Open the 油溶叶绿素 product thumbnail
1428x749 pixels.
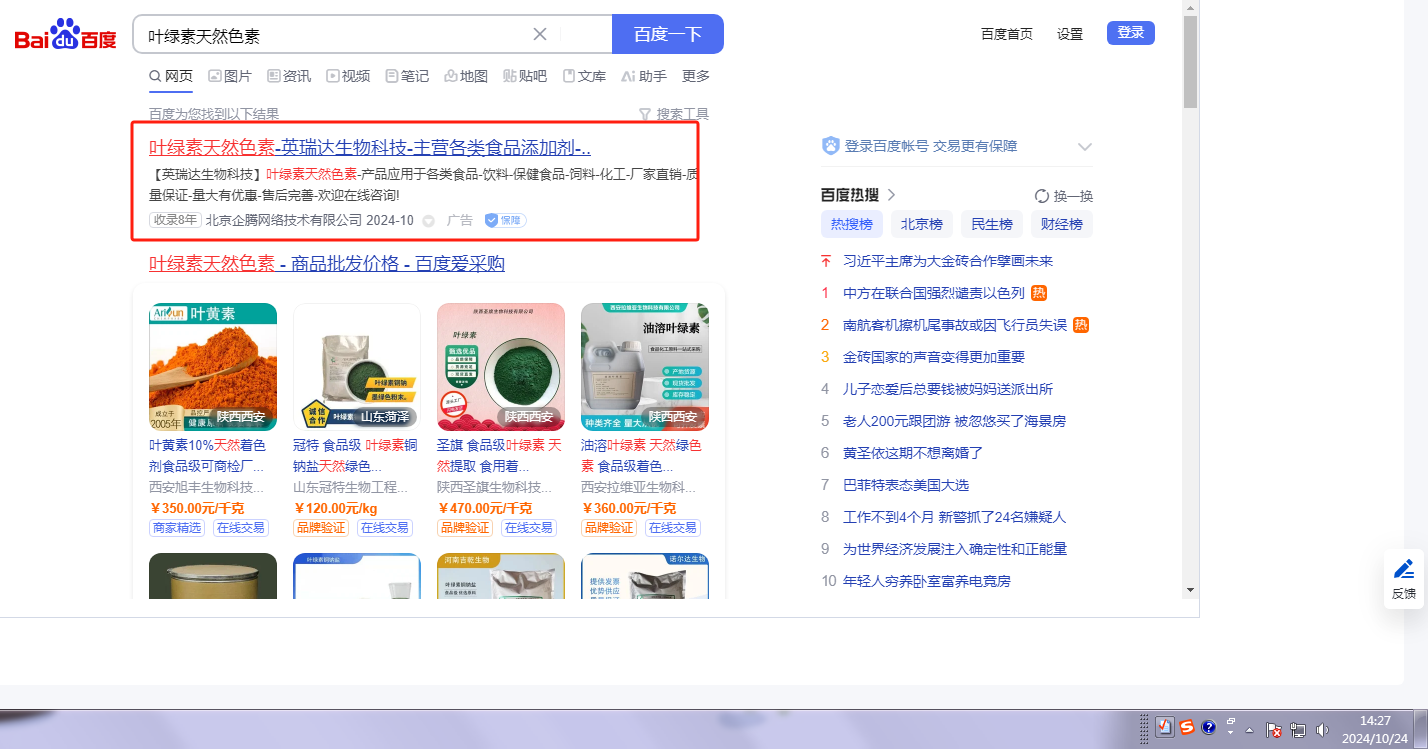click(644, 367)
